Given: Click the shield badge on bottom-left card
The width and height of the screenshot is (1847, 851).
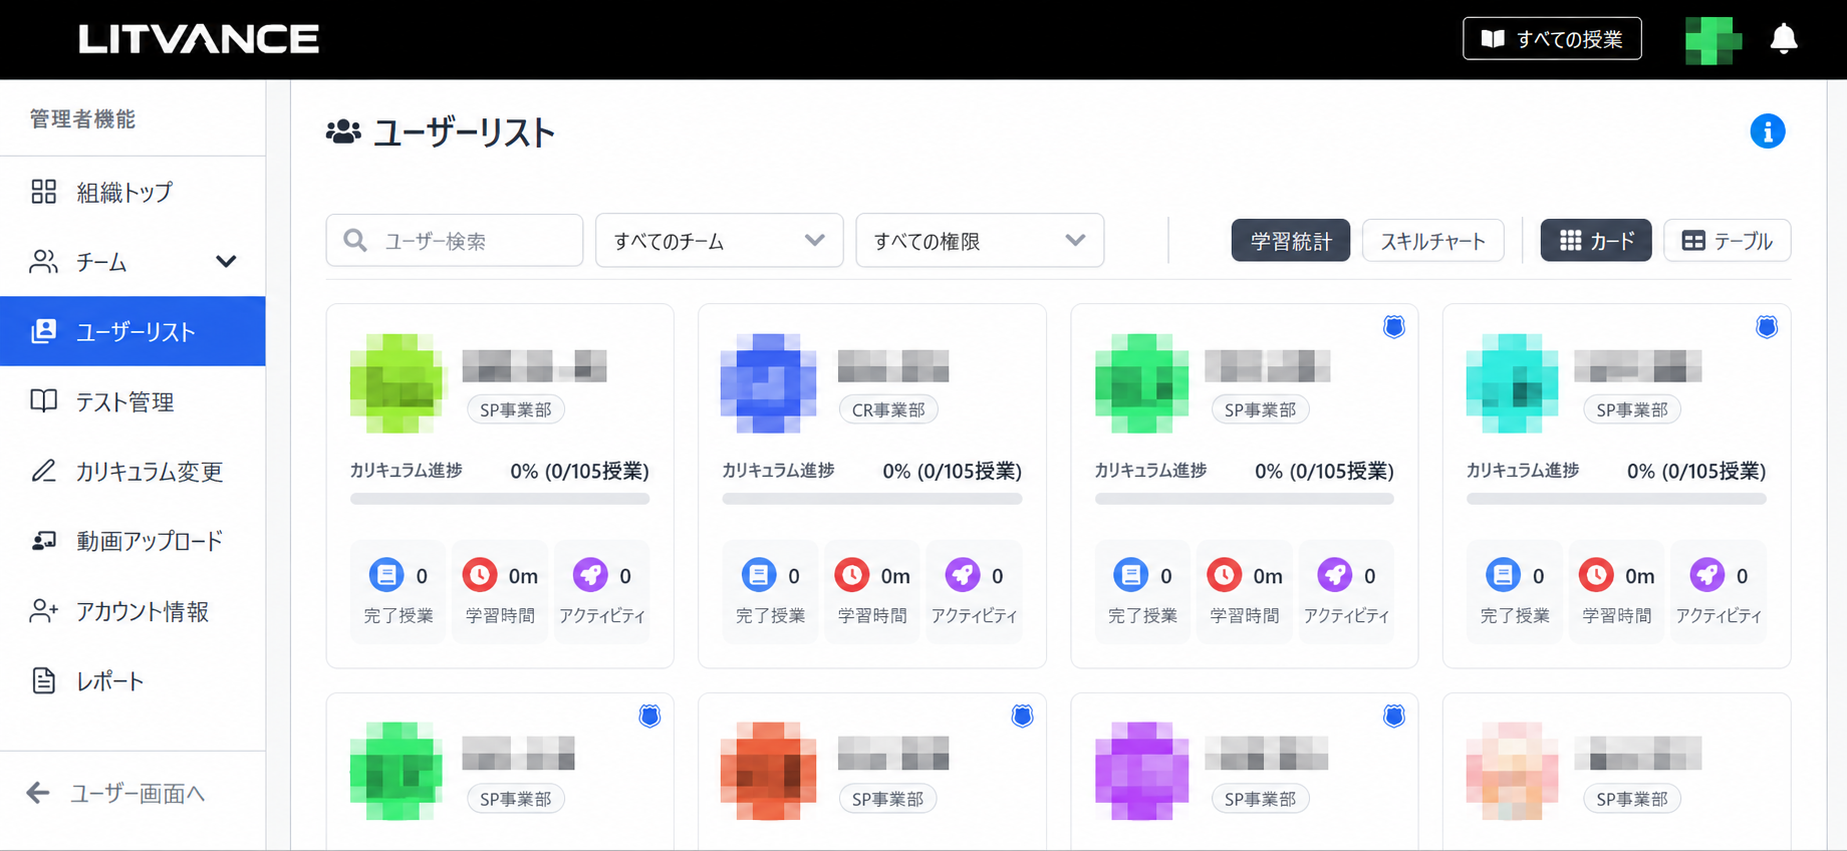Looking at the screenshot, I should coord(650,716).
